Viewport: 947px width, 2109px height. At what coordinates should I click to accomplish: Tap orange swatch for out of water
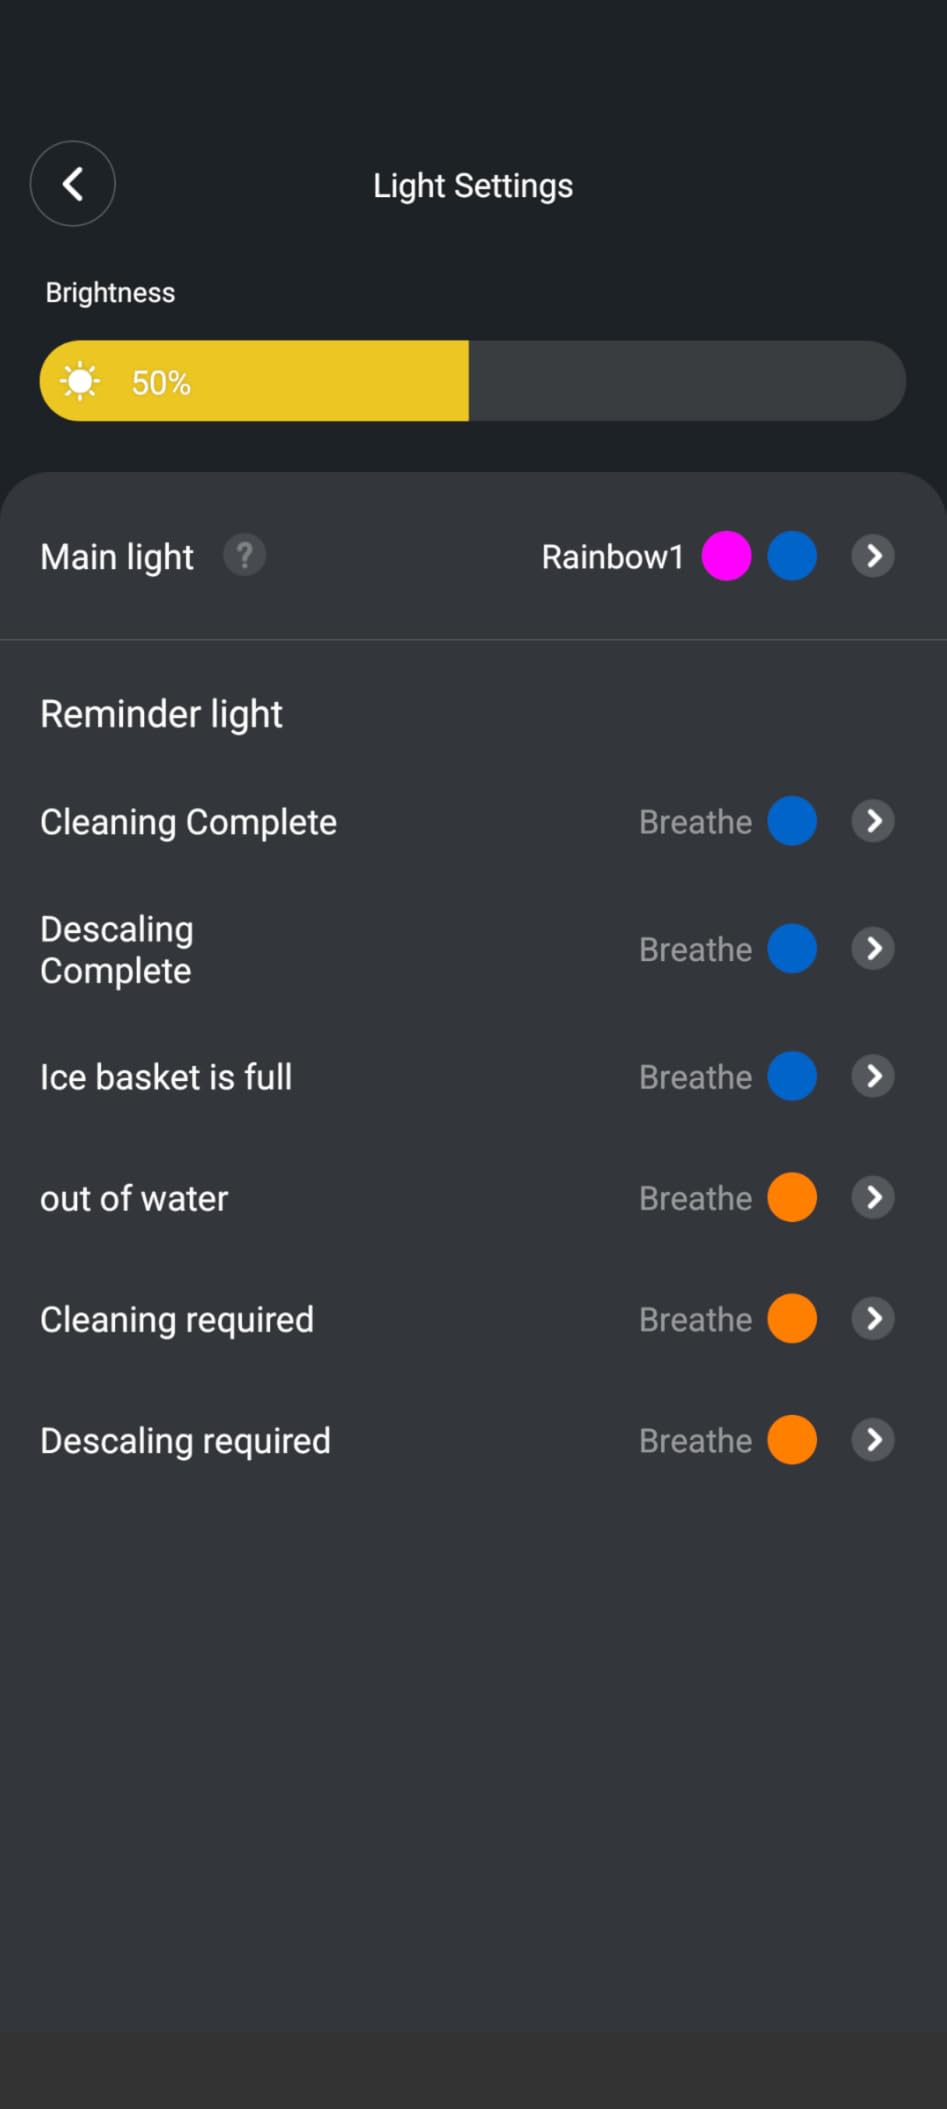pyautogui.click(x=792, y=1197)
